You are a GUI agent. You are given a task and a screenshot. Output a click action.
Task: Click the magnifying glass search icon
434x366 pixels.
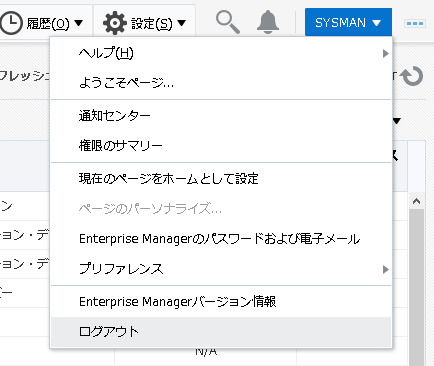coord(228,22)
